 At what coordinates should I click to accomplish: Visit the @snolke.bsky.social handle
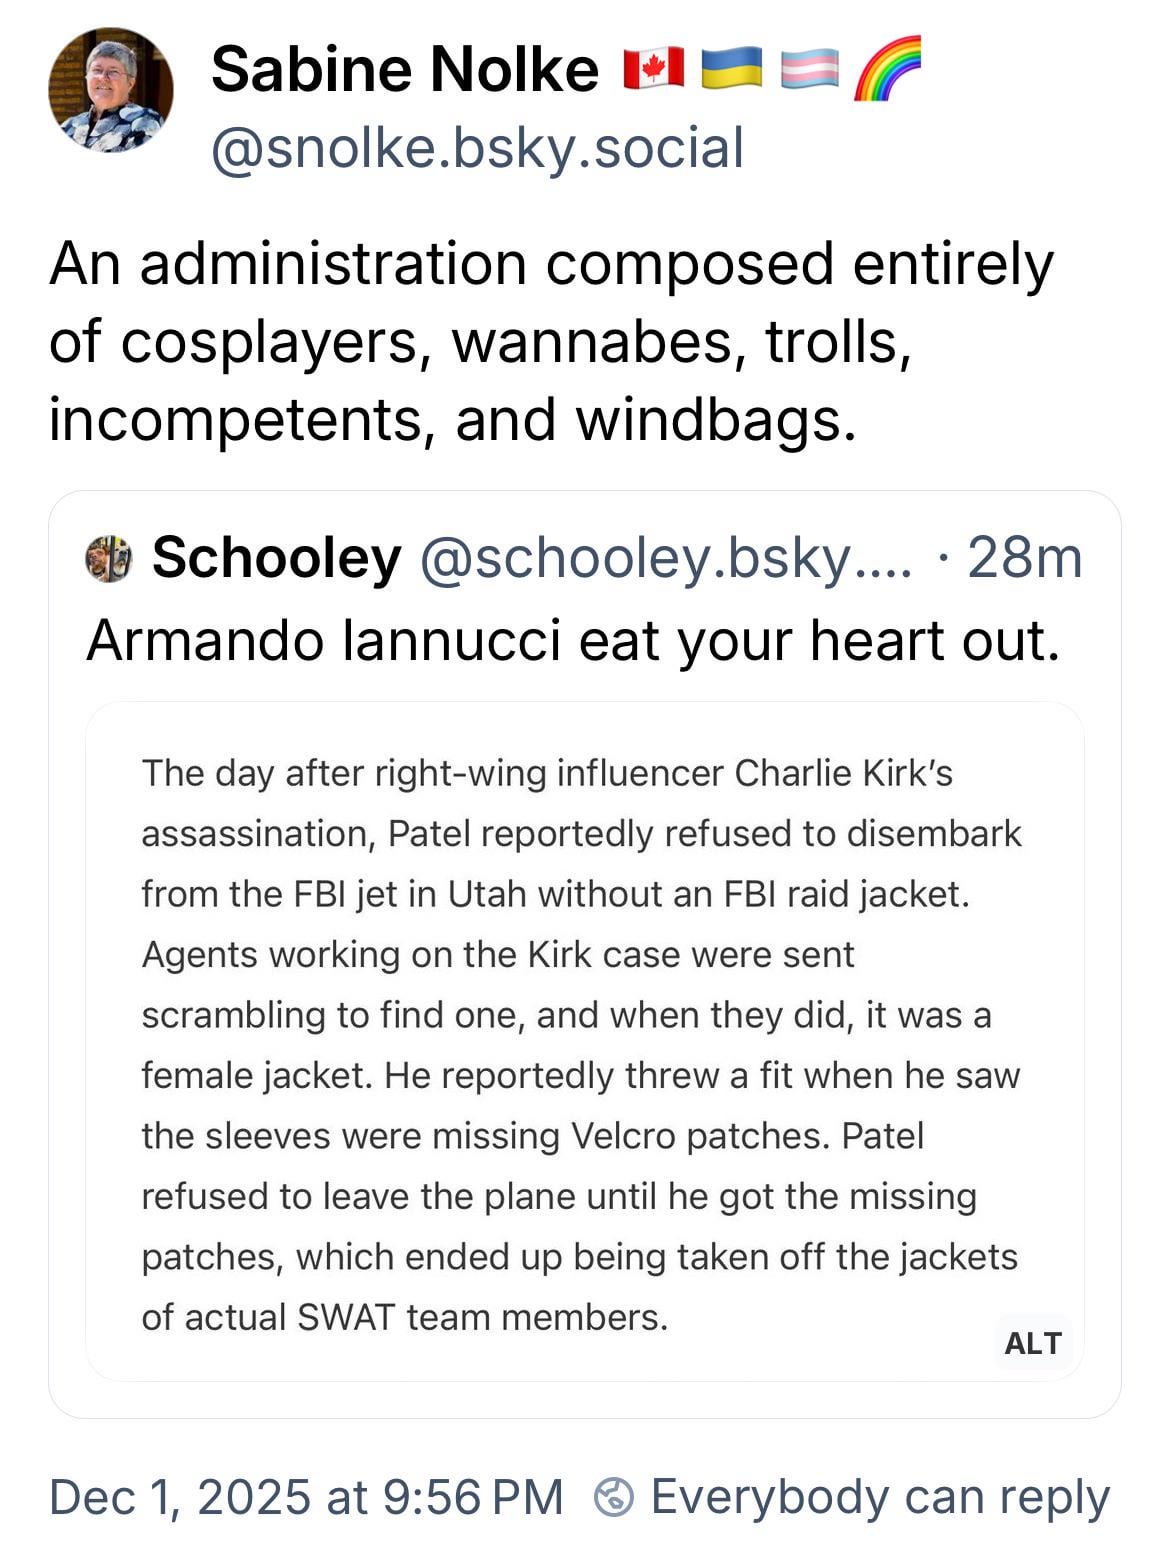point(477,148)
